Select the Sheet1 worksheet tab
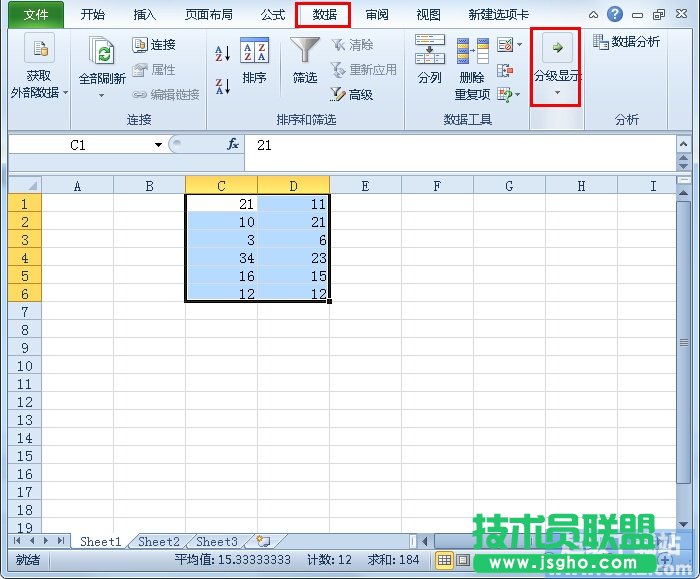Viewport: 700px width, 579px height. click(101, 542)
